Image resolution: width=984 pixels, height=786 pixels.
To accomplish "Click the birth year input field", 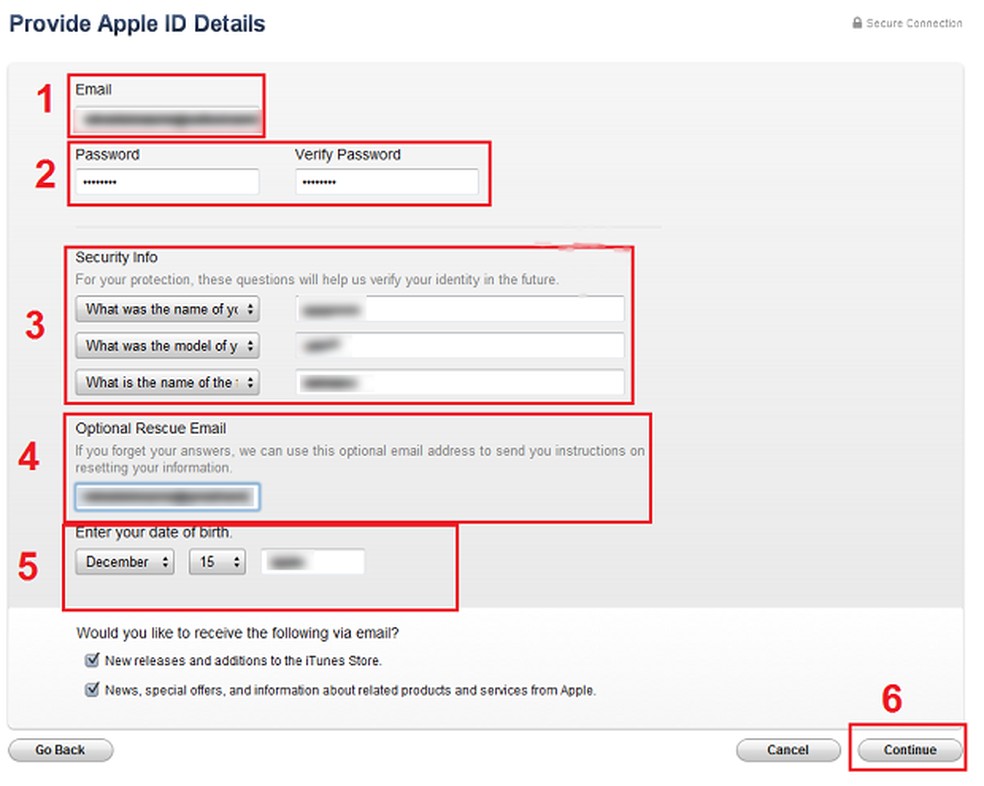I will tap(313, 561).
